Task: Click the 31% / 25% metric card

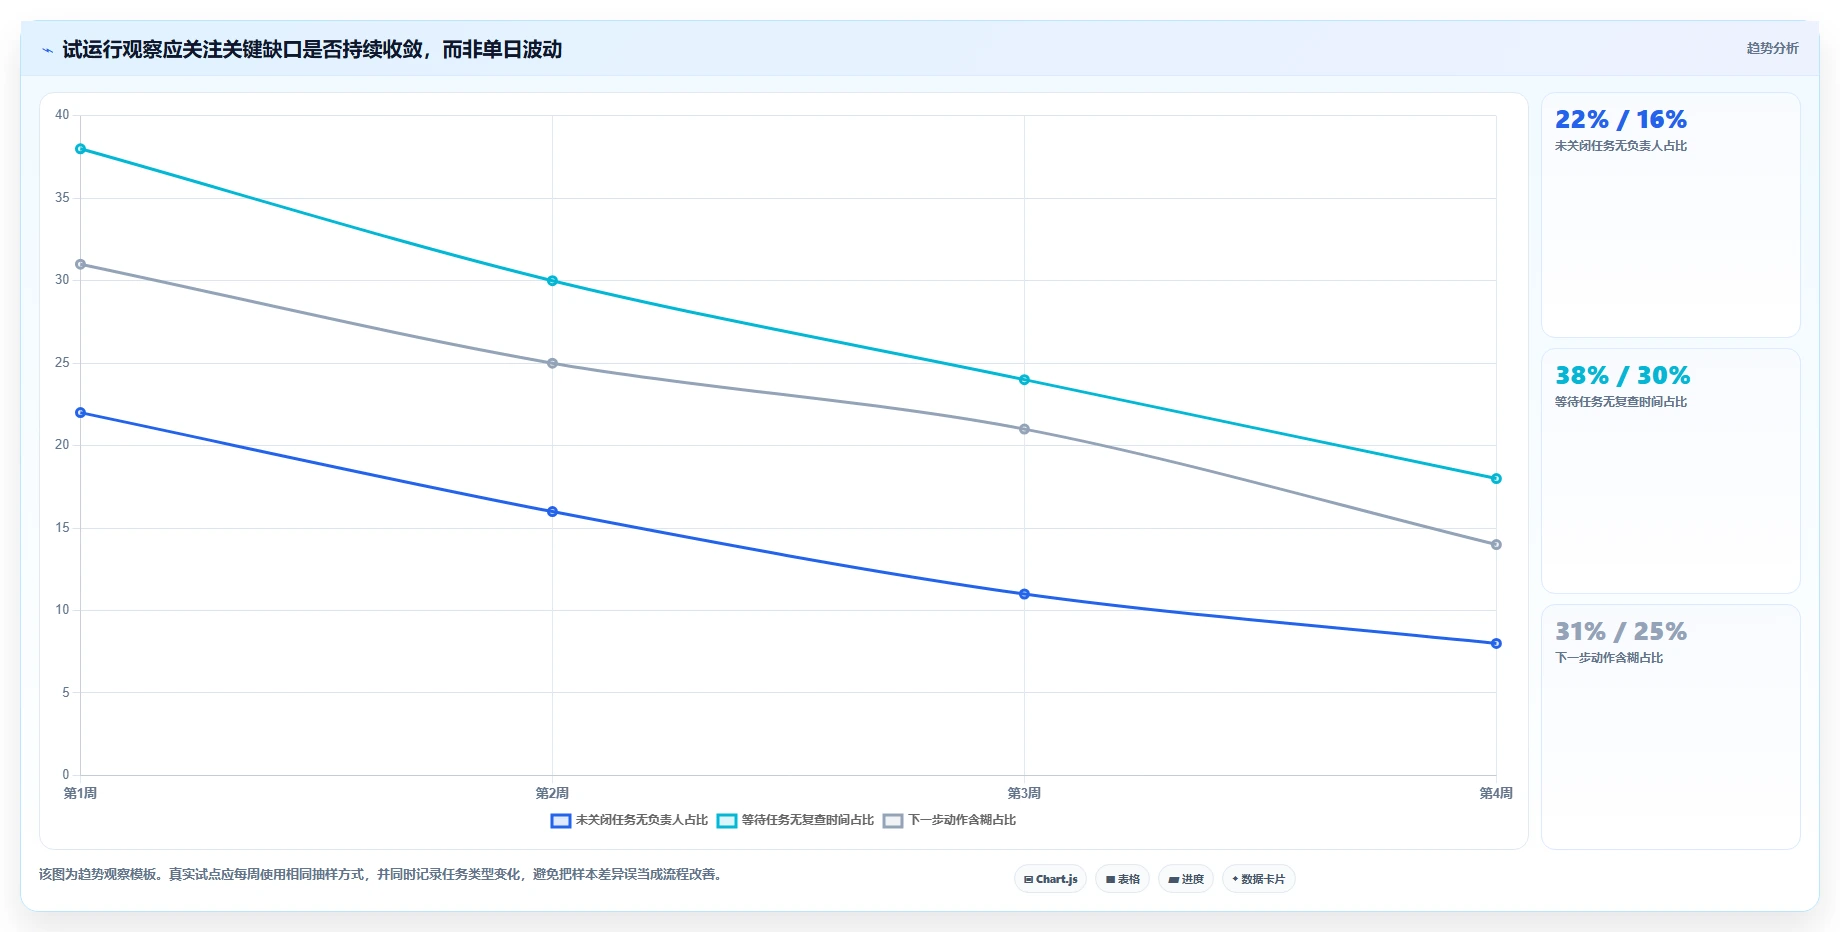Action: click(1670, 727)
